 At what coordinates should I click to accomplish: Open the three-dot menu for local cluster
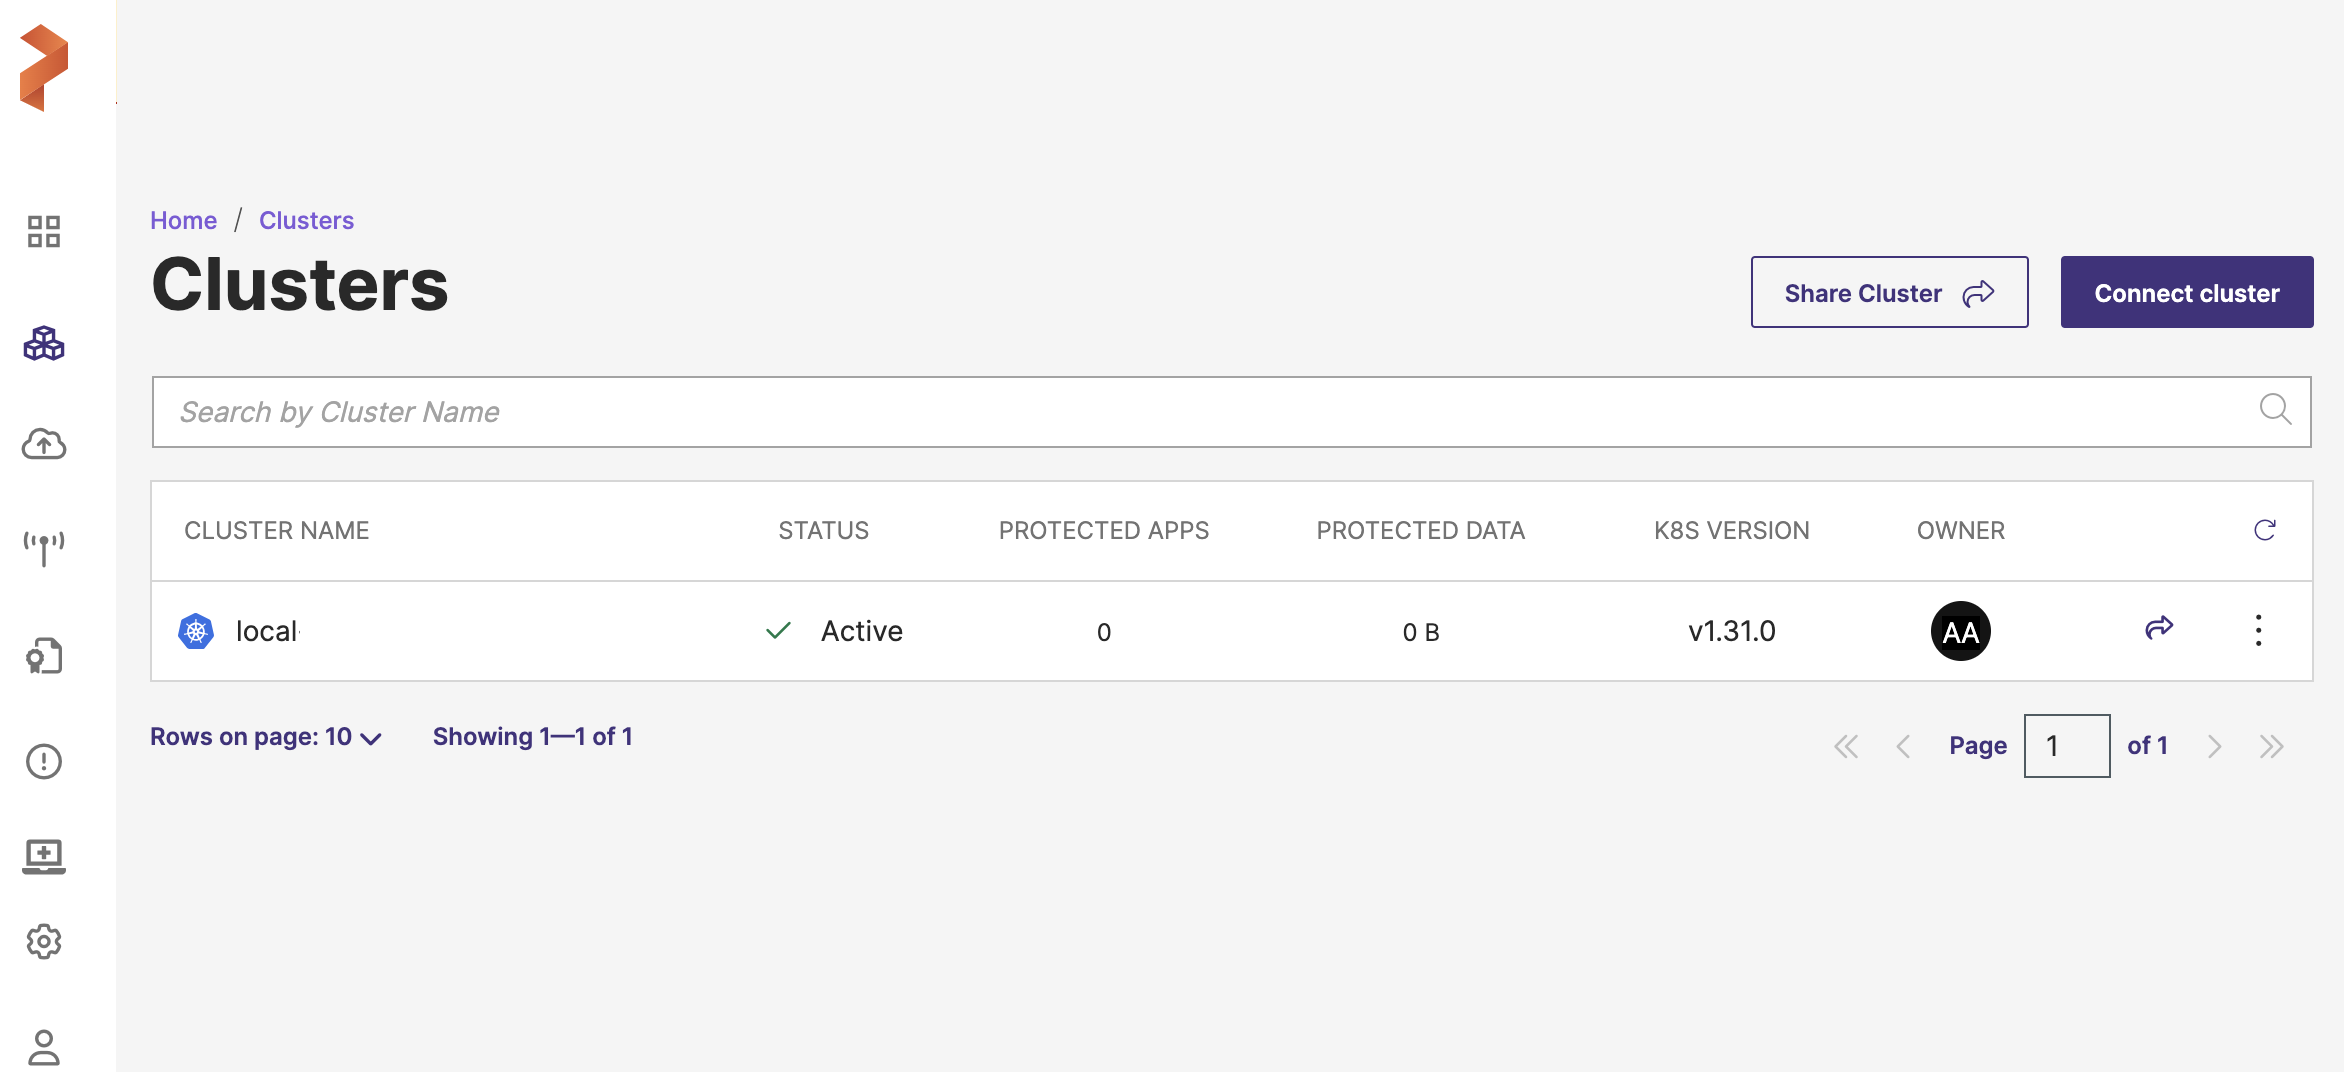2258,630
